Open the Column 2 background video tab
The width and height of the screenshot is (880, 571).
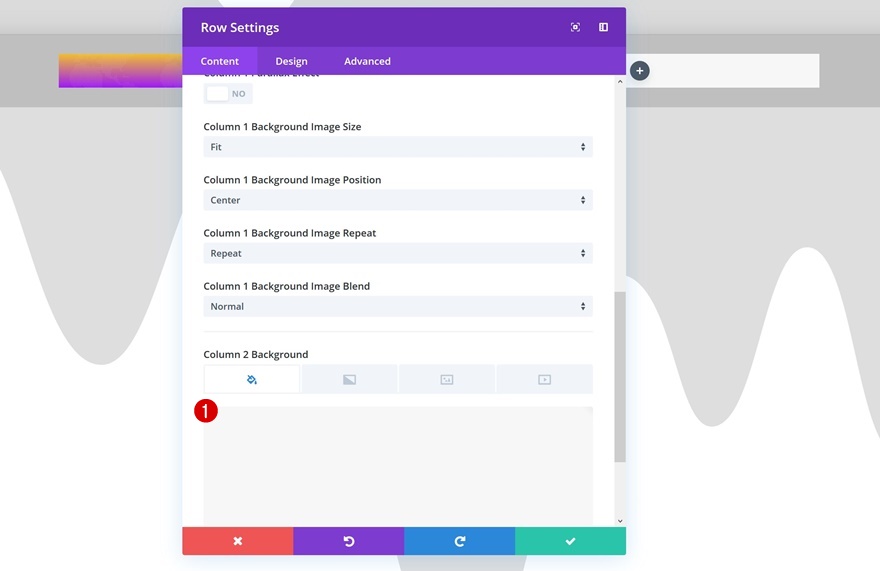(544, 380)
